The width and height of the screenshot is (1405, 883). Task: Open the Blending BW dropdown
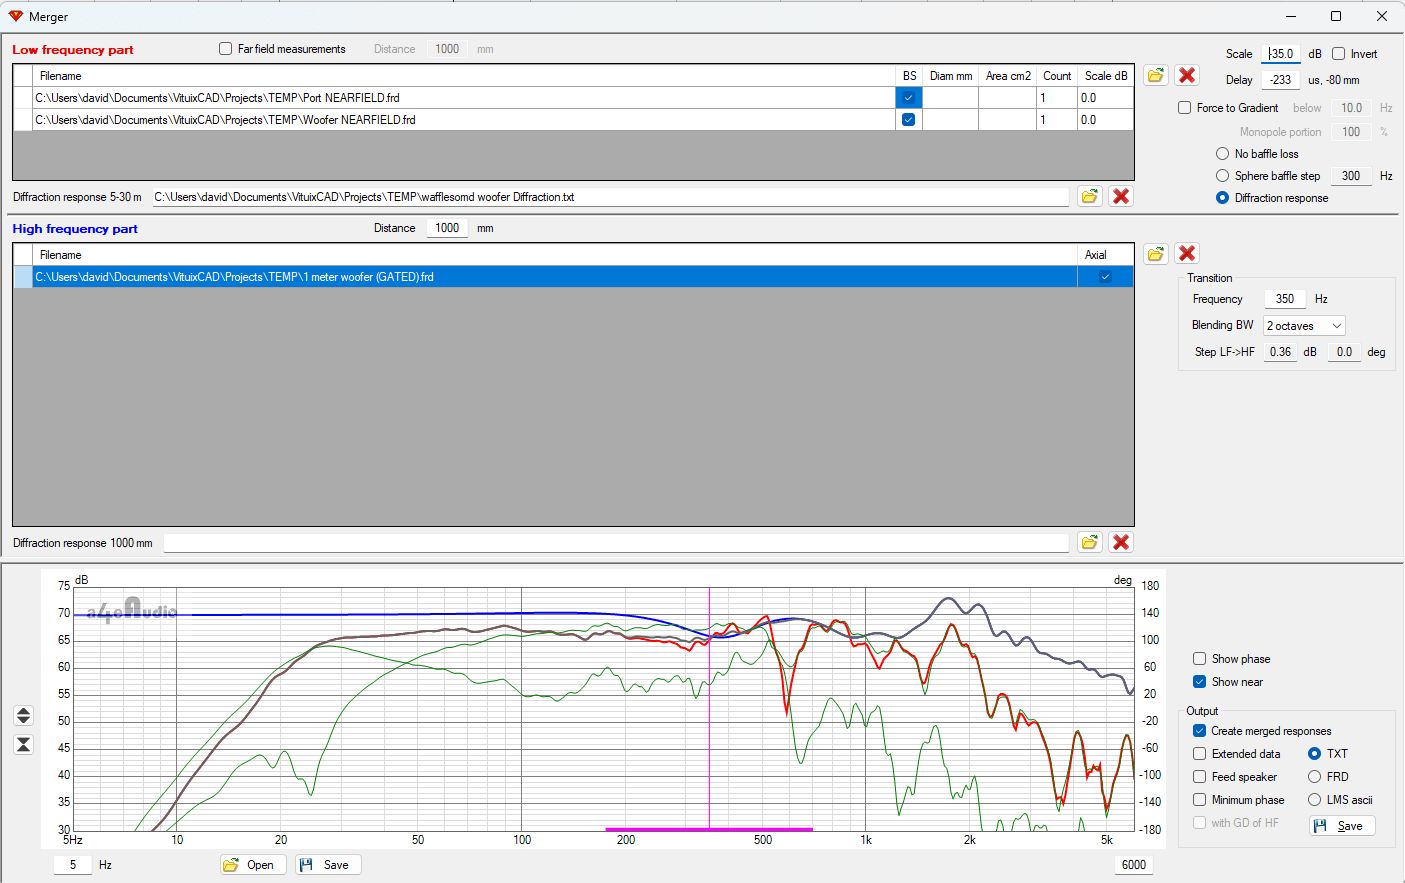[1304, 326]
